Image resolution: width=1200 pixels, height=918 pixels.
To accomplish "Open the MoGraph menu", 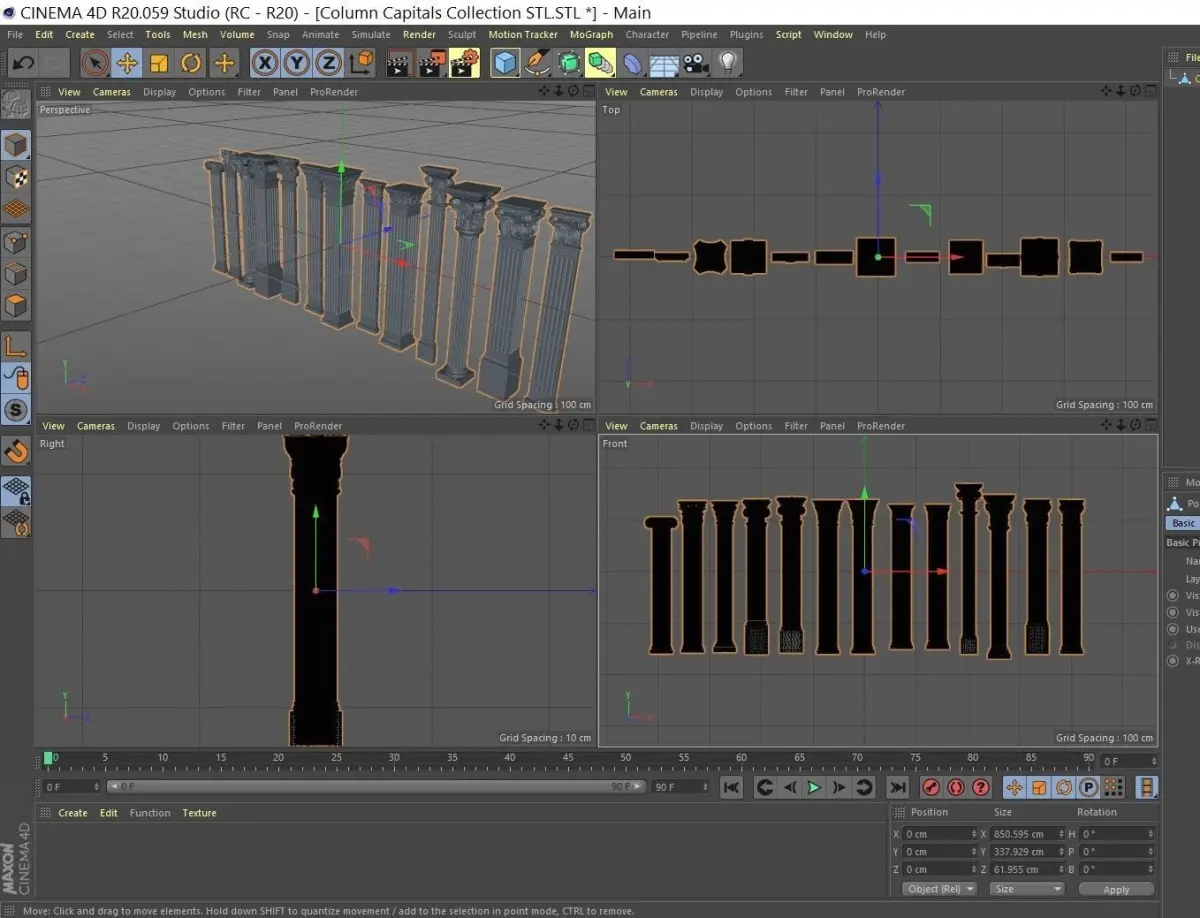I will click(x=591, y=34).
